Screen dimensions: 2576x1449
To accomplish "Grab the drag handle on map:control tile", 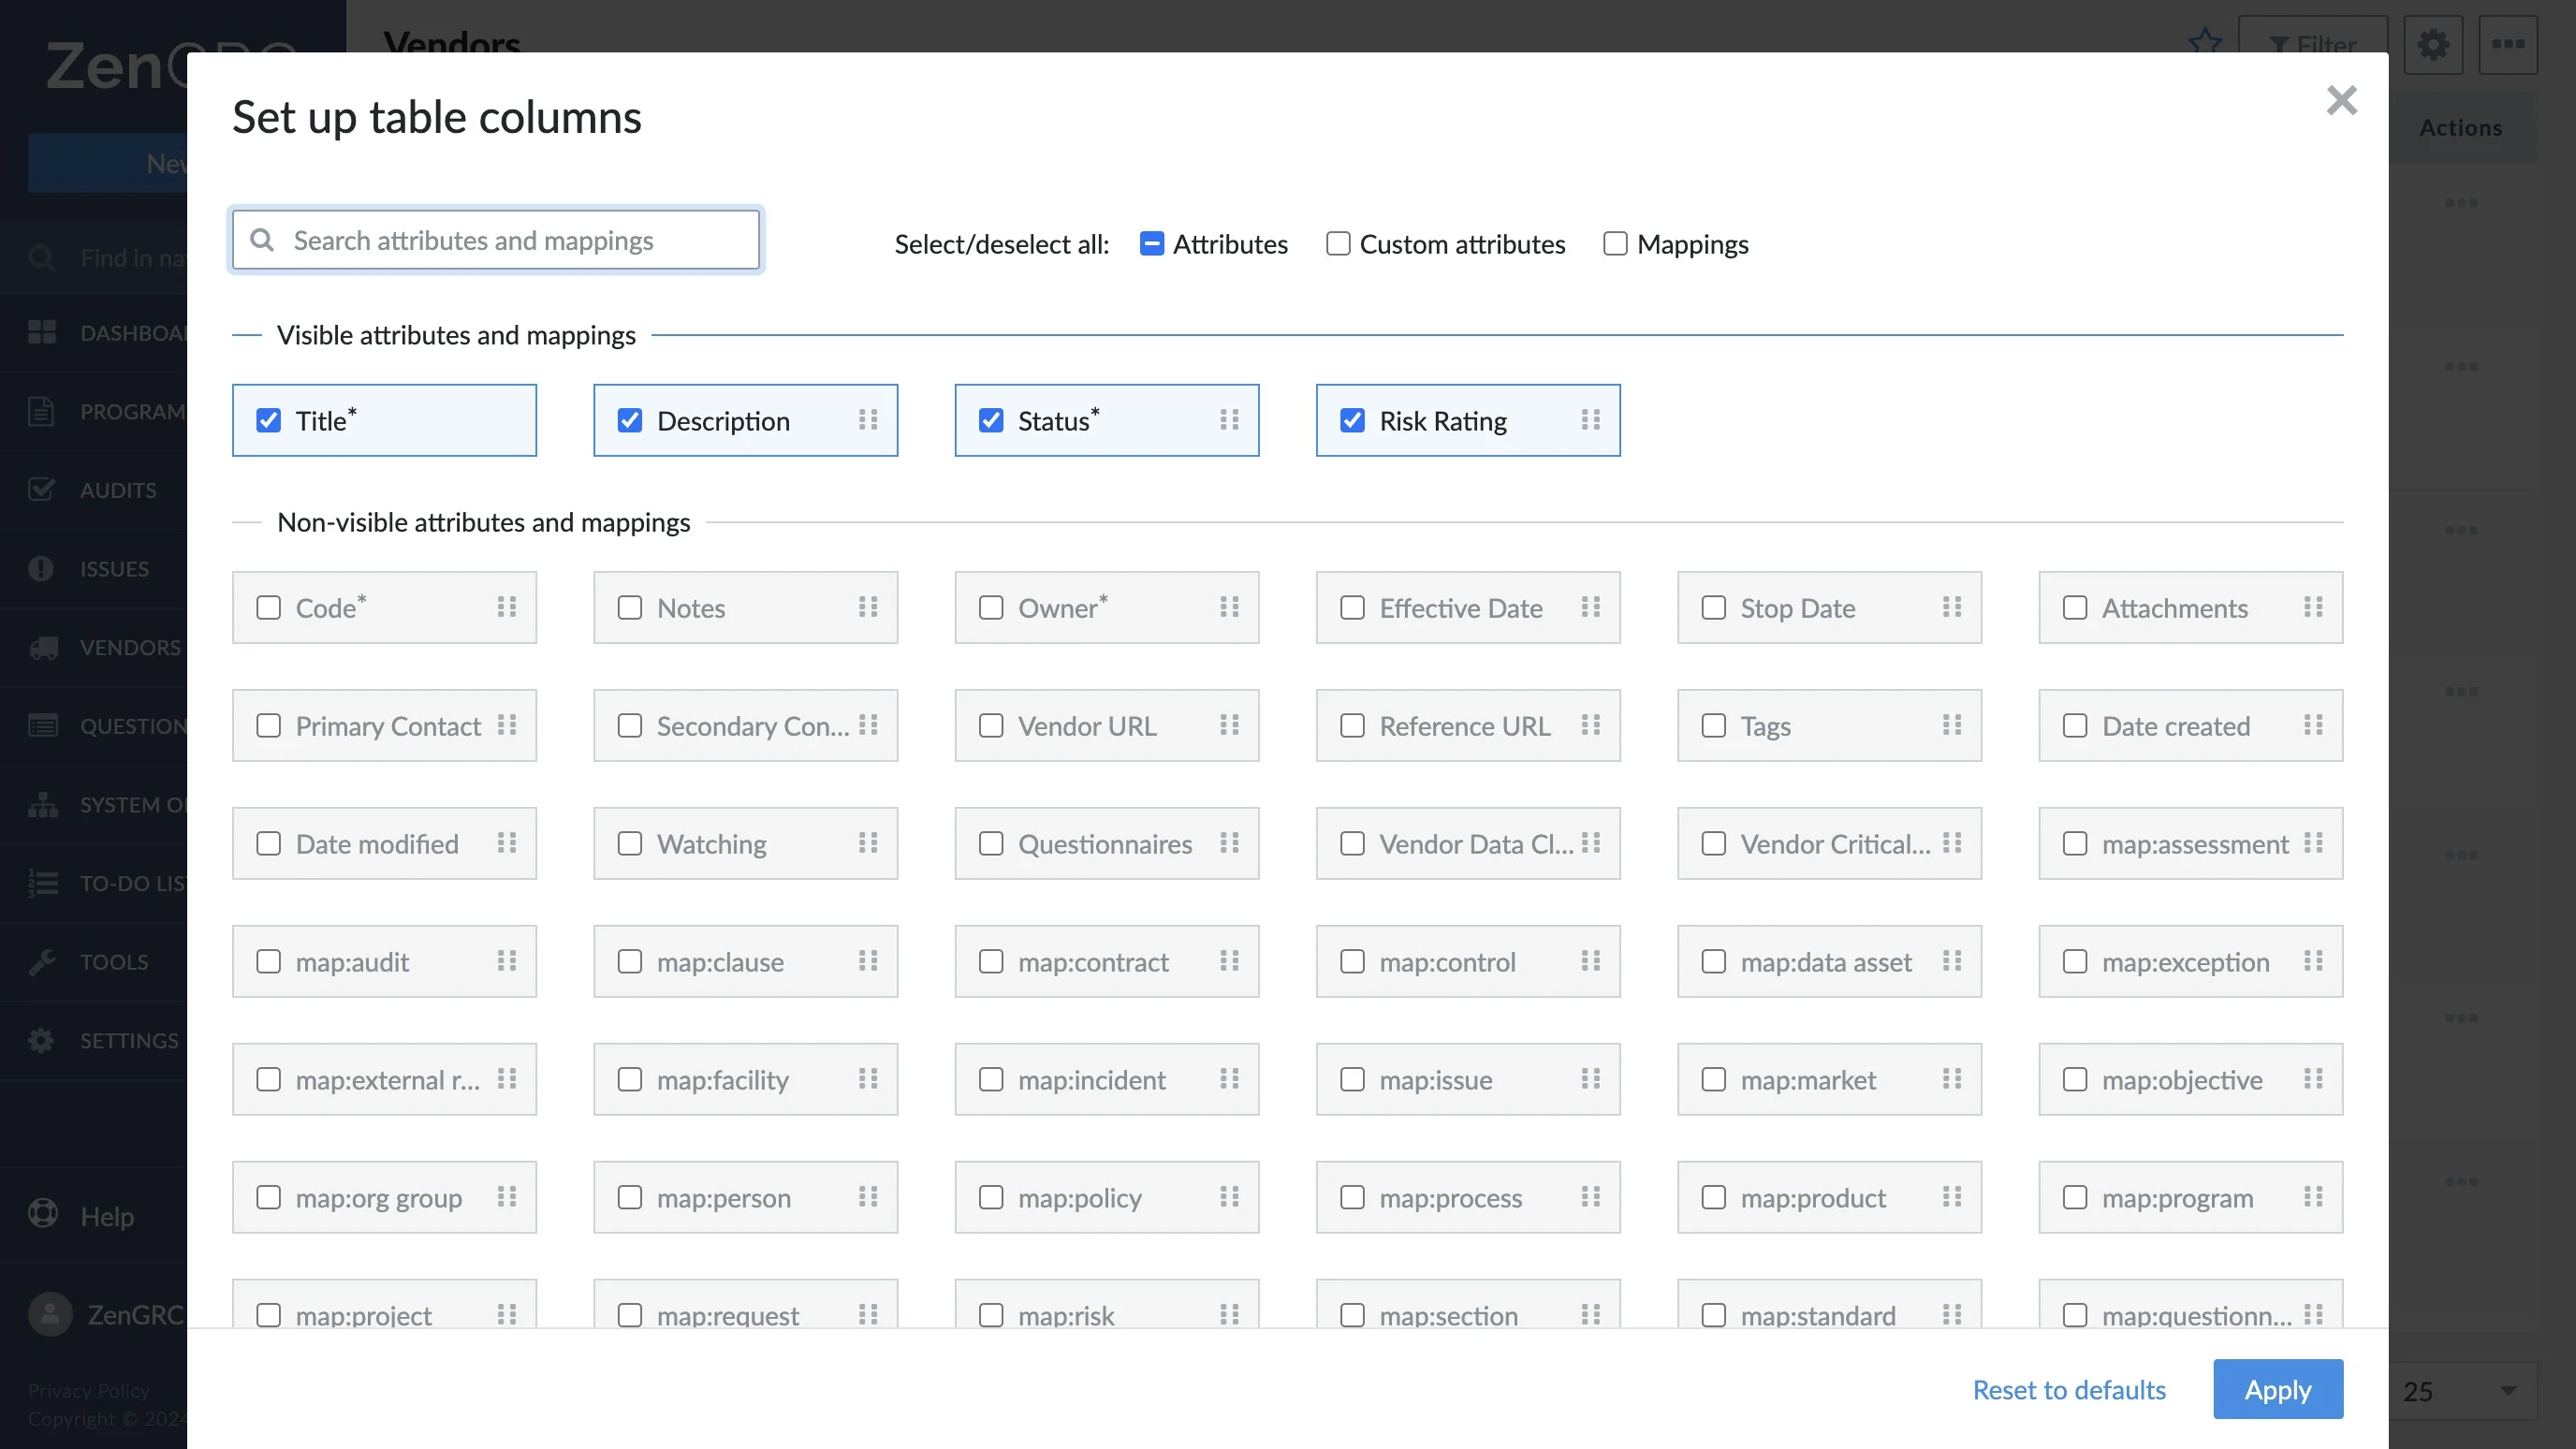I will (1590, 961).
